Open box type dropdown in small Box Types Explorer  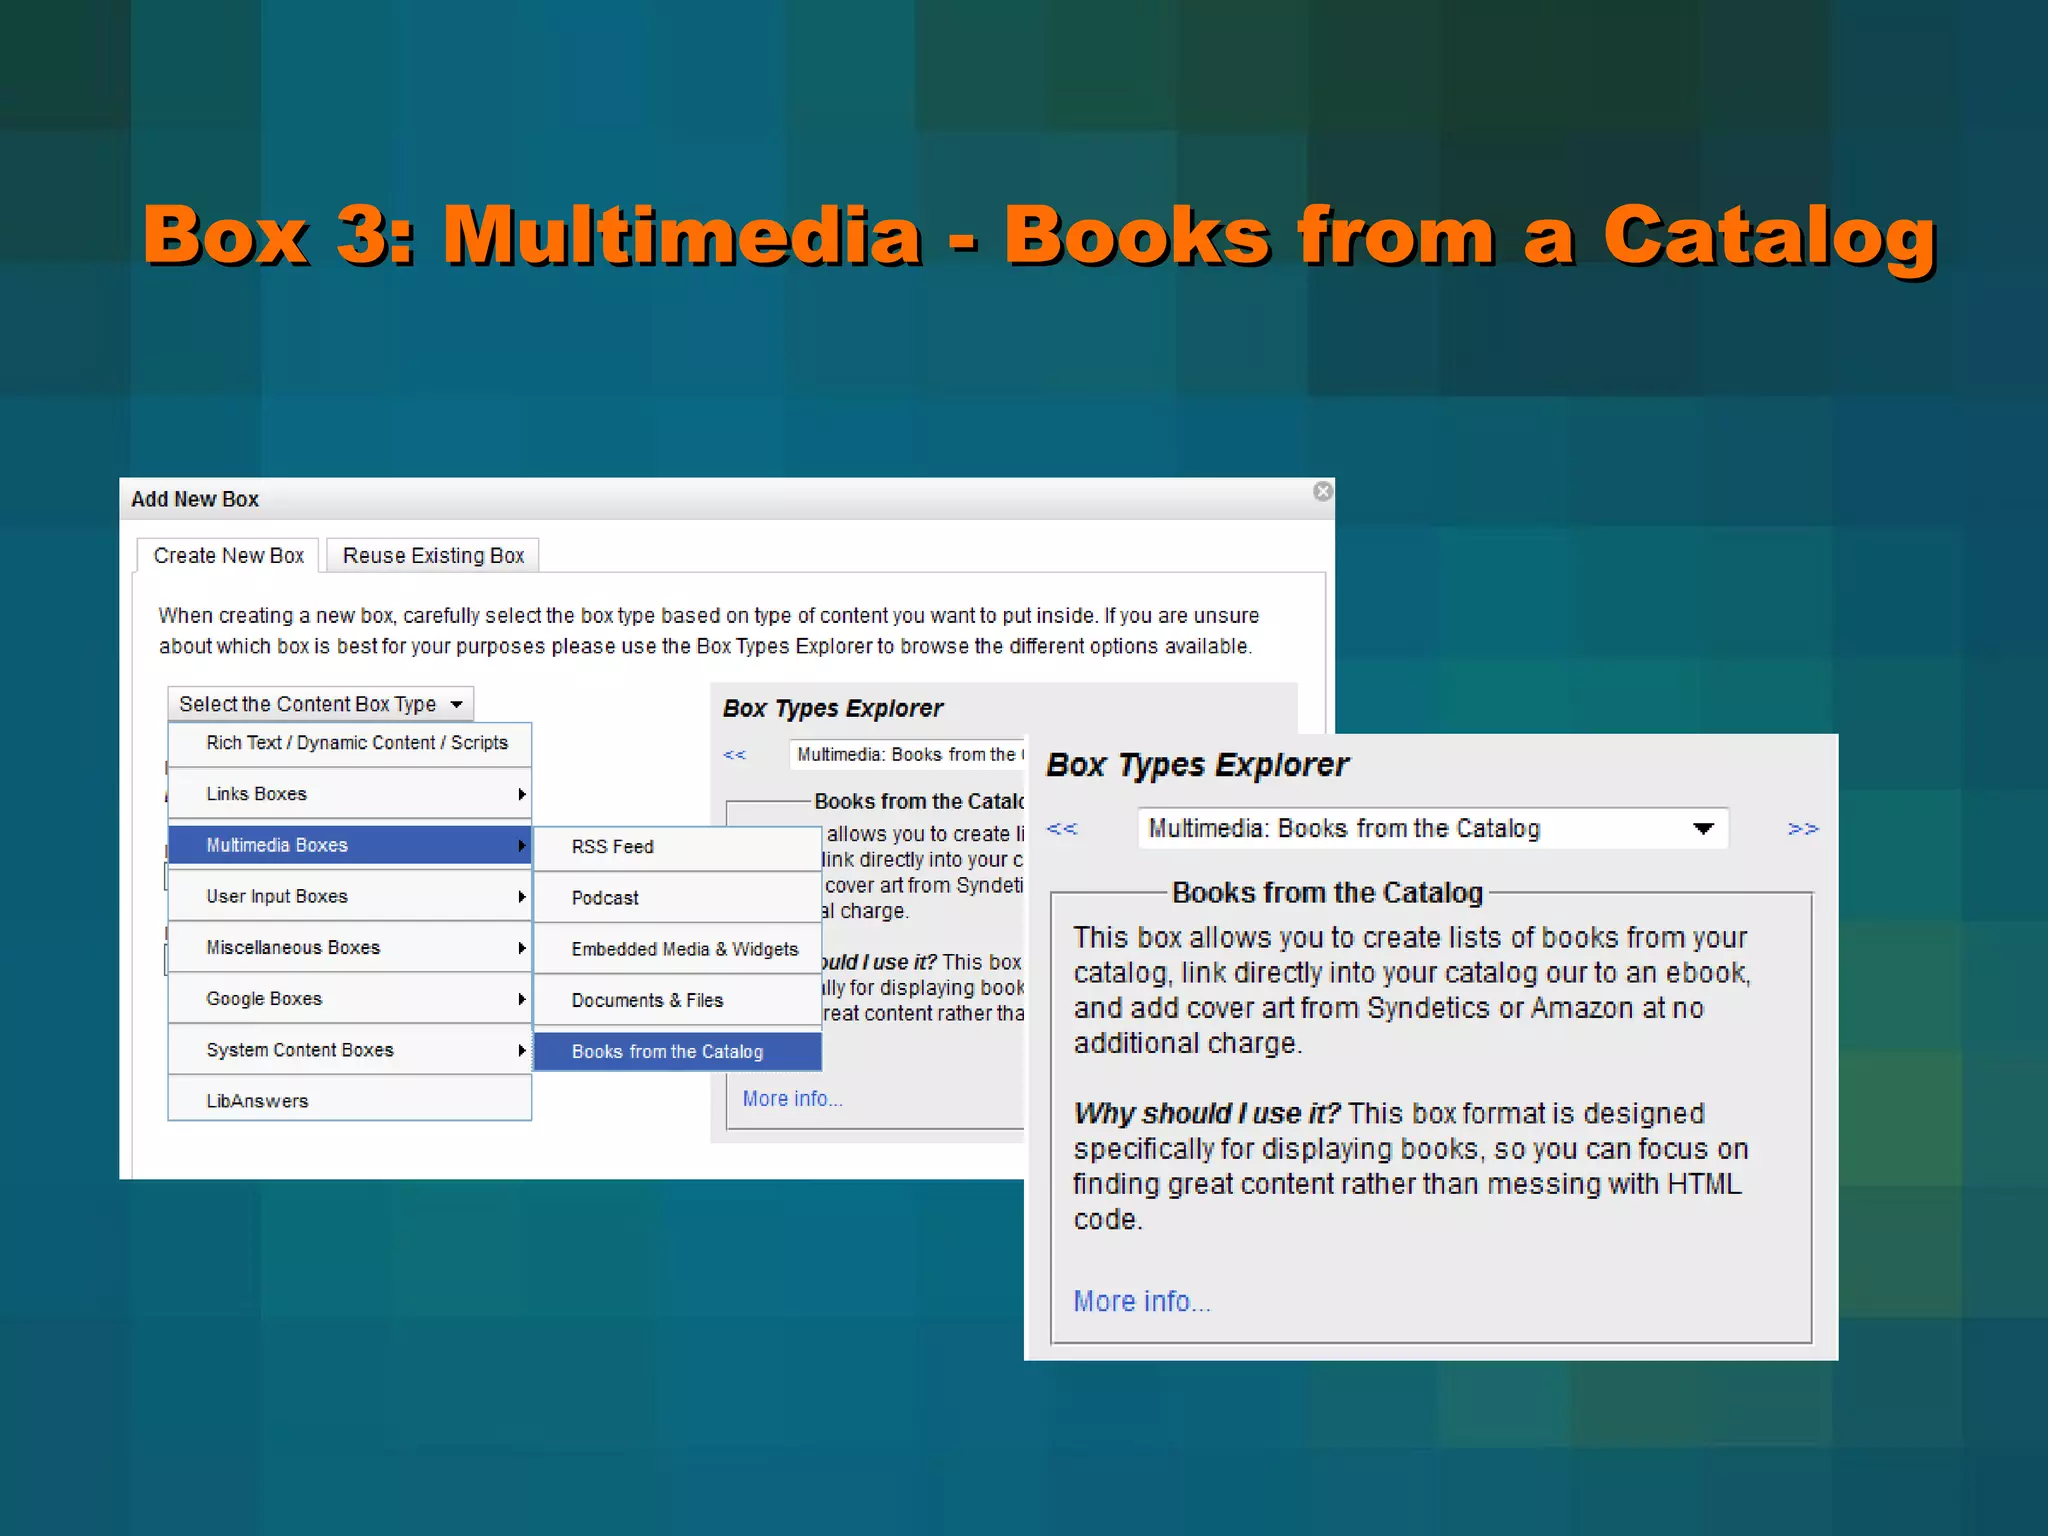(x=907, y=755)
